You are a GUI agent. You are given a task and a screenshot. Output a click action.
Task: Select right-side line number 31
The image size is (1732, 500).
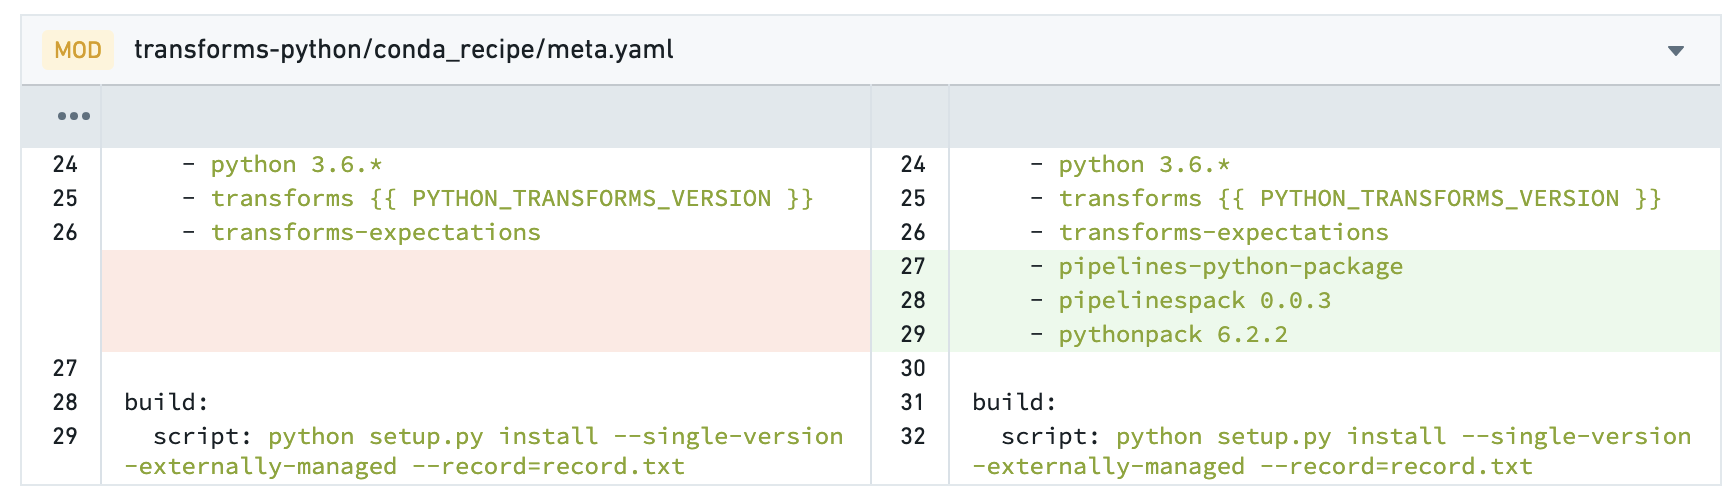click(913, 402)
